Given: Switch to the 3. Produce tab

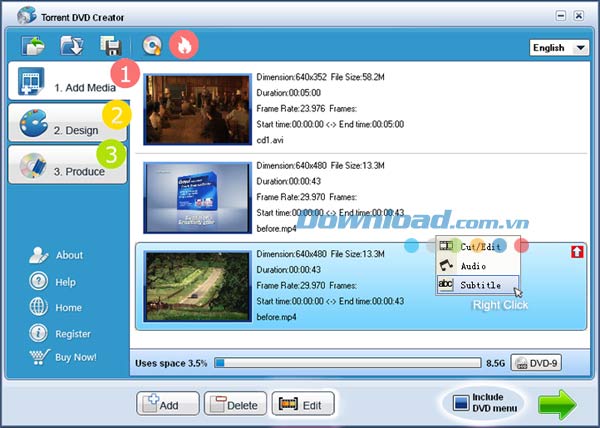Looking at the screenshot, I should (x=67, y=165).
